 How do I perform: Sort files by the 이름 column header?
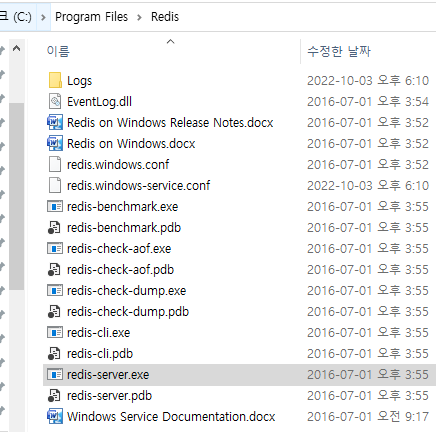58,51
